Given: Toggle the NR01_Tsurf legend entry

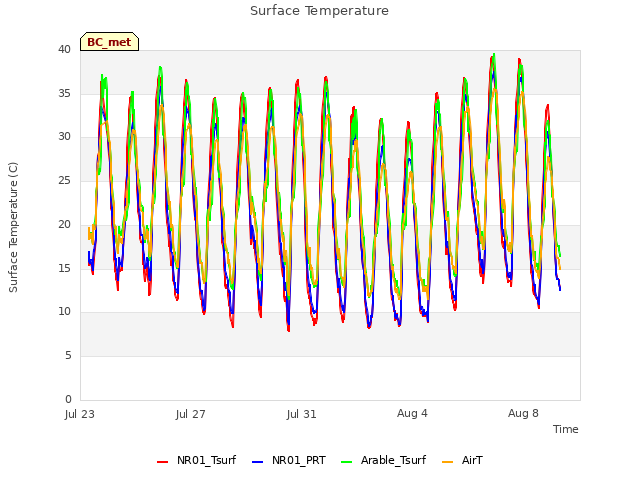Looking at the screenshot, I should point(196,460).
